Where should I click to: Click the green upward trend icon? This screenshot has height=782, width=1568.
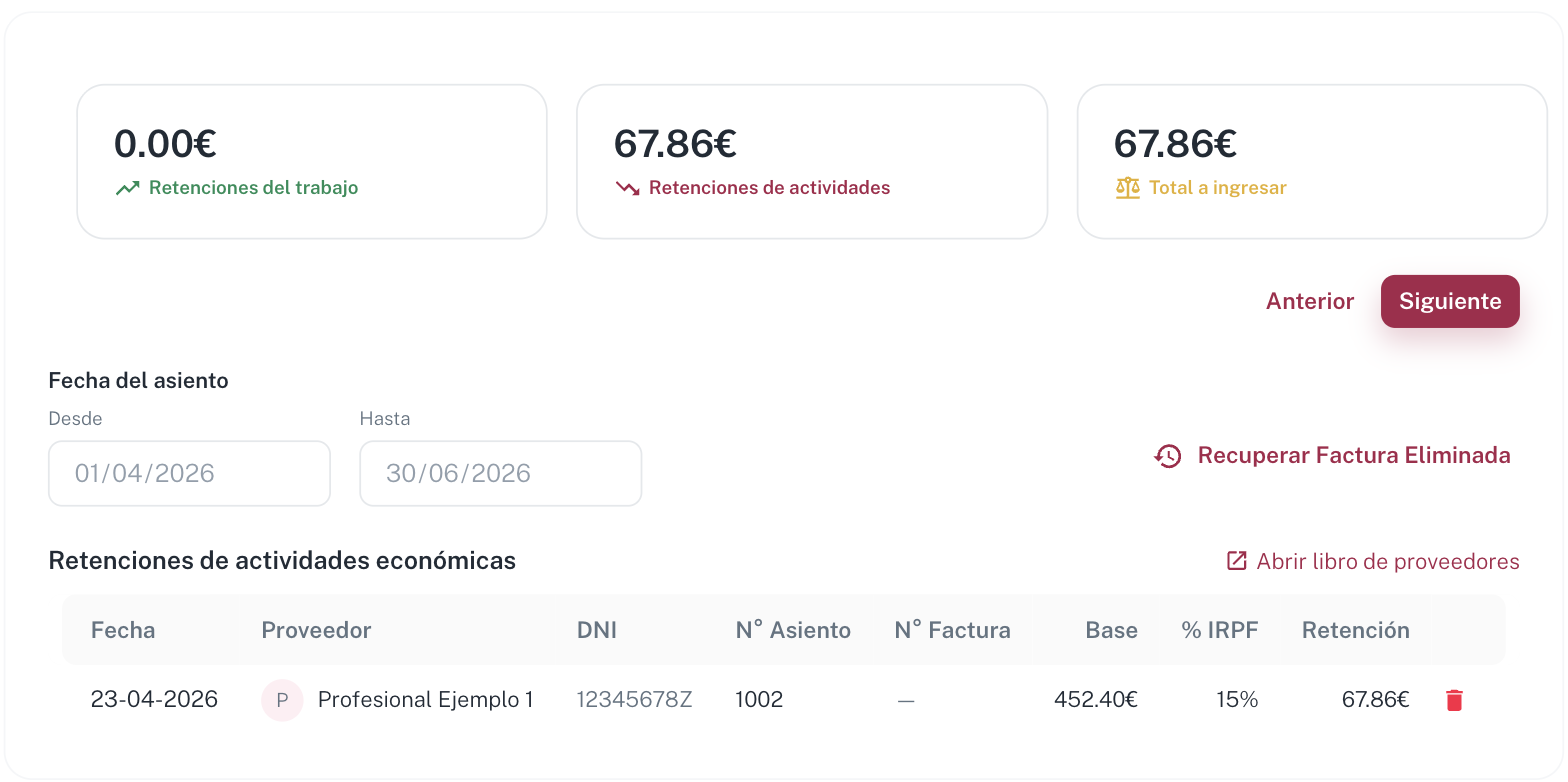click(x=127, y=188)
